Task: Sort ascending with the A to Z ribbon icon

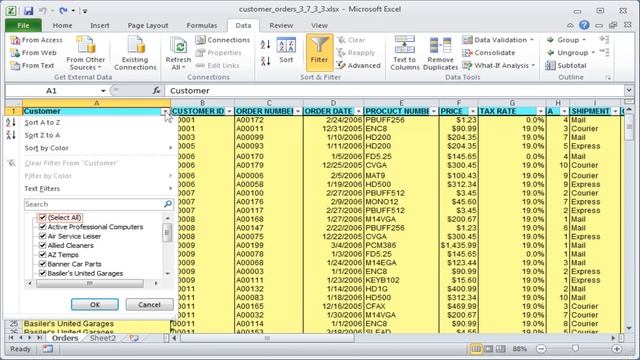Action: (x=265, y=44)
